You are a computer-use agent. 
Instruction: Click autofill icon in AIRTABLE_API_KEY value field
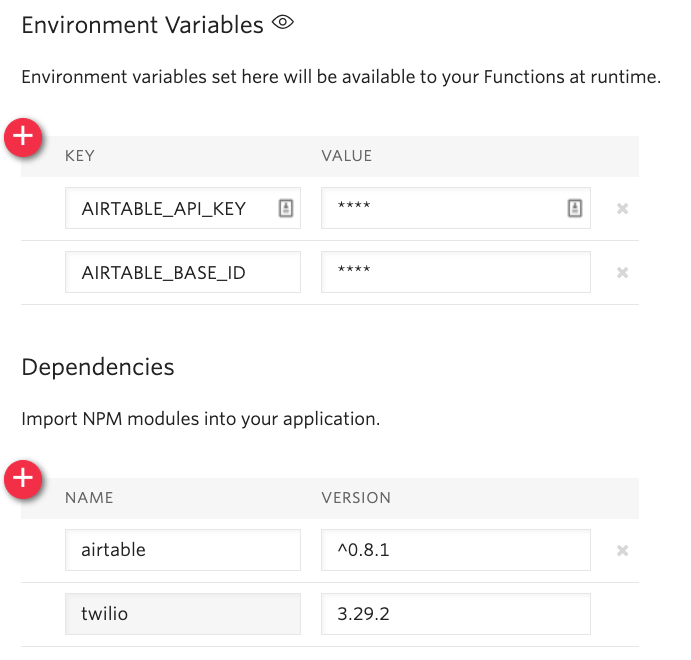(x=575, y=208)
